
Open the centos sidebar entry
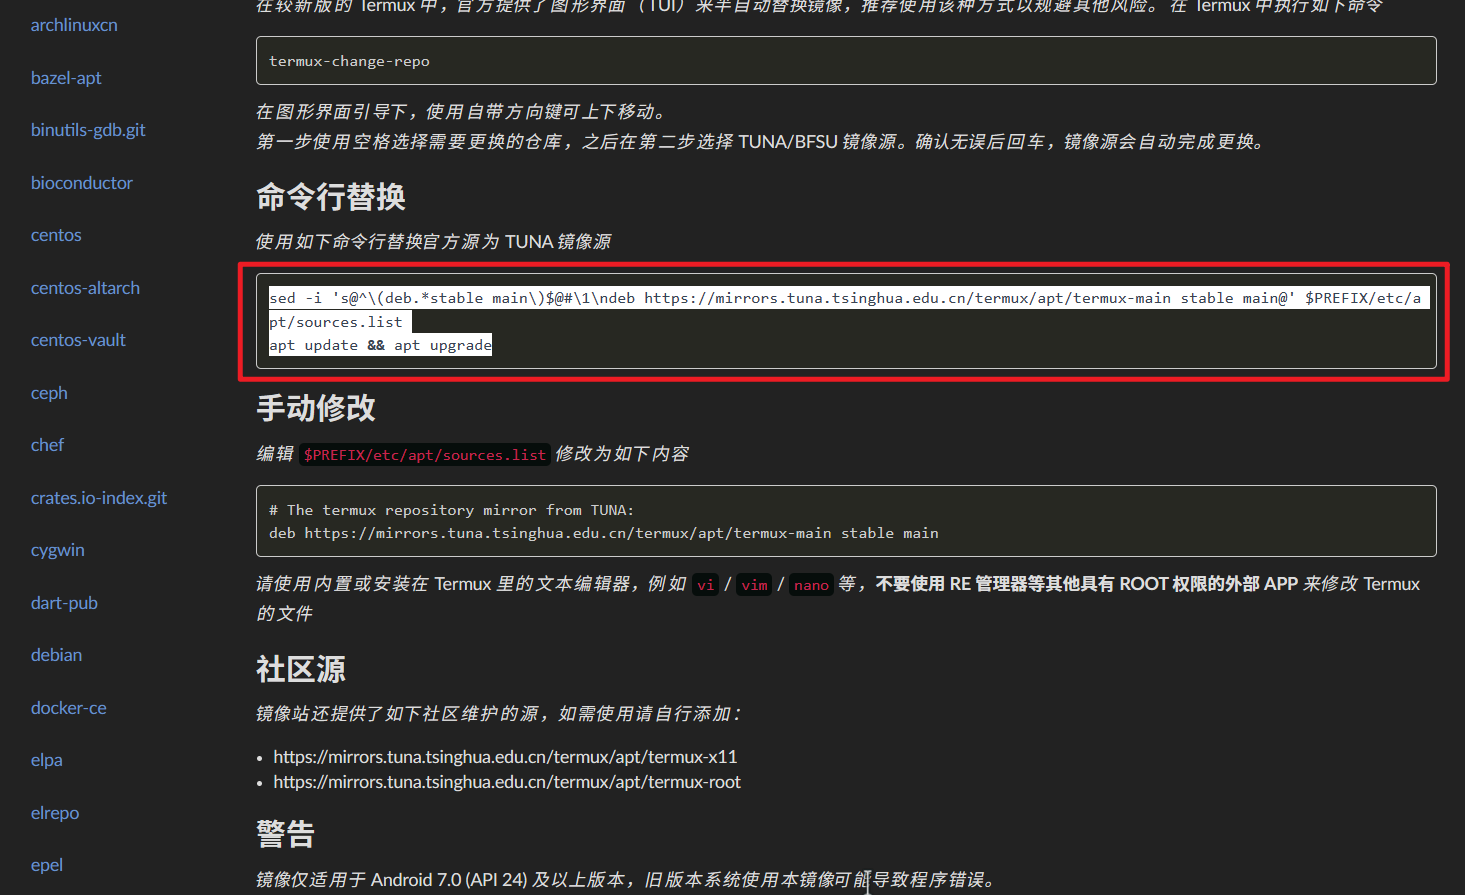coord(56,235)
